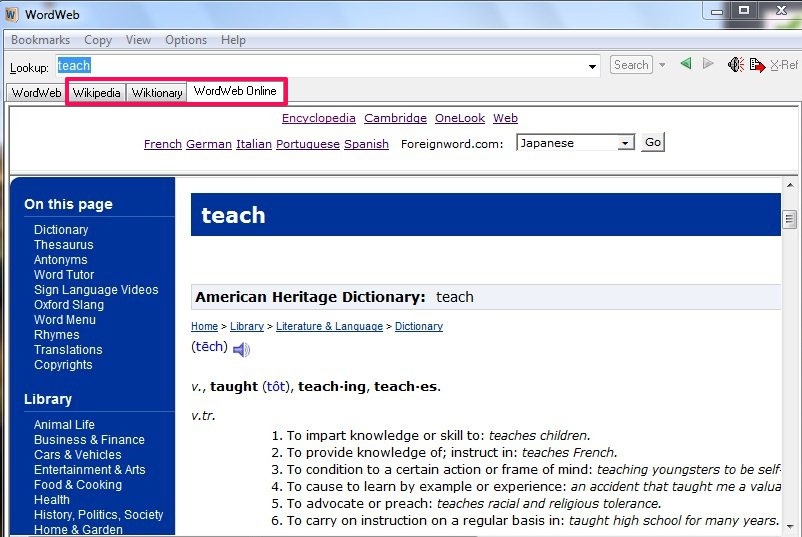
Task: Open the X-Ref tool
Action: pos(784,65)
